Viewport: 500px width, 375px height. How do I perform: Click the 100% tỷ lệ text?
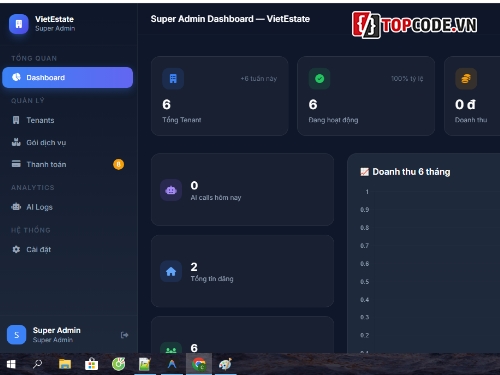click(407, 79)
